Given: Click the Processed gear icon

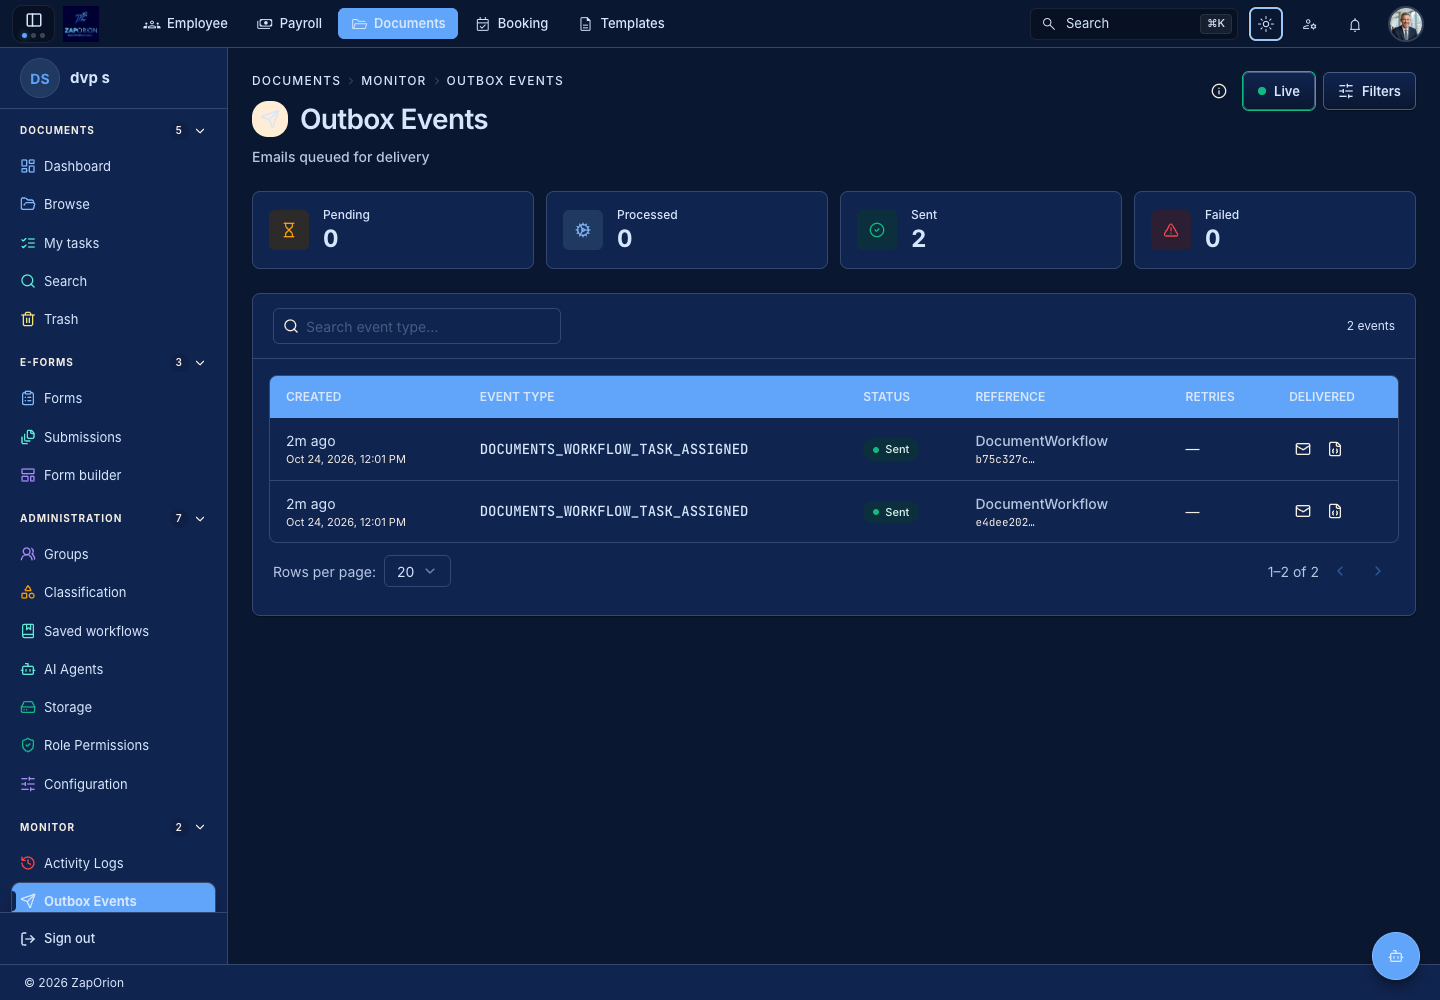Looking at the screenshot, I should 583,230.
